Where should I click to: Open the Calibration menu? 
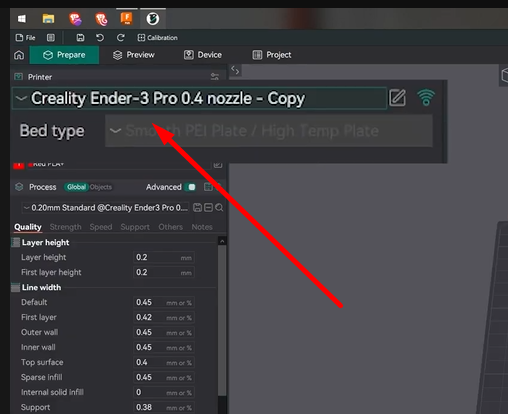pyautogui.click(x=157, y=38)
